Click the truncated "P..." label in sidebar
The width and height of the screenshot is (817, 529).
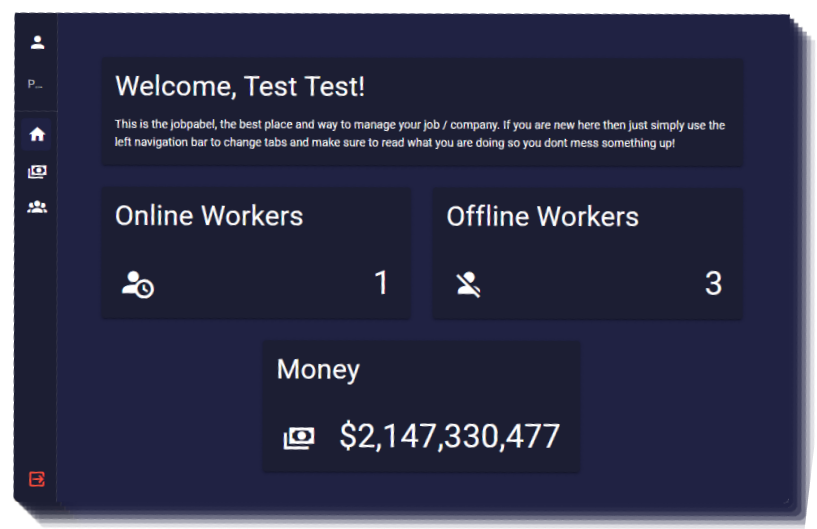35,84
